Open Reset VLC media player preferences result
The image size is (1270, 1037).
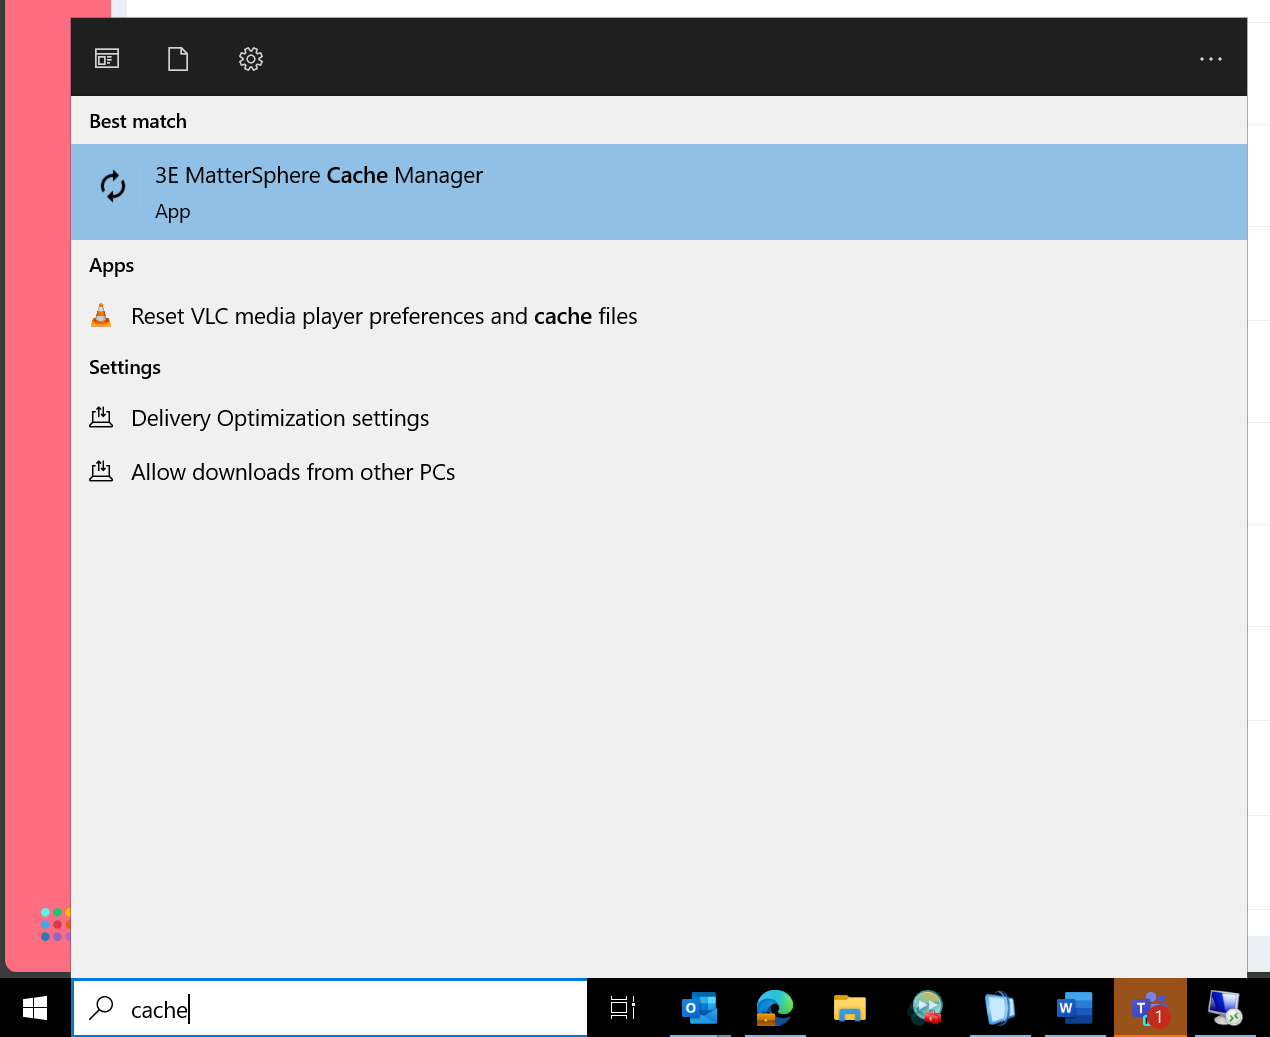(659, 316)
